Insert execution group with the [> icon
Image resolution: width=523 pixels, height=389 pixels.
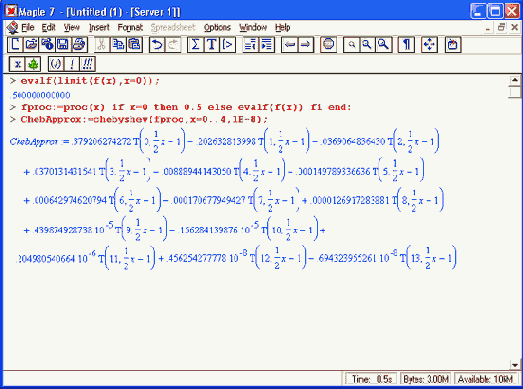[227, 44]
